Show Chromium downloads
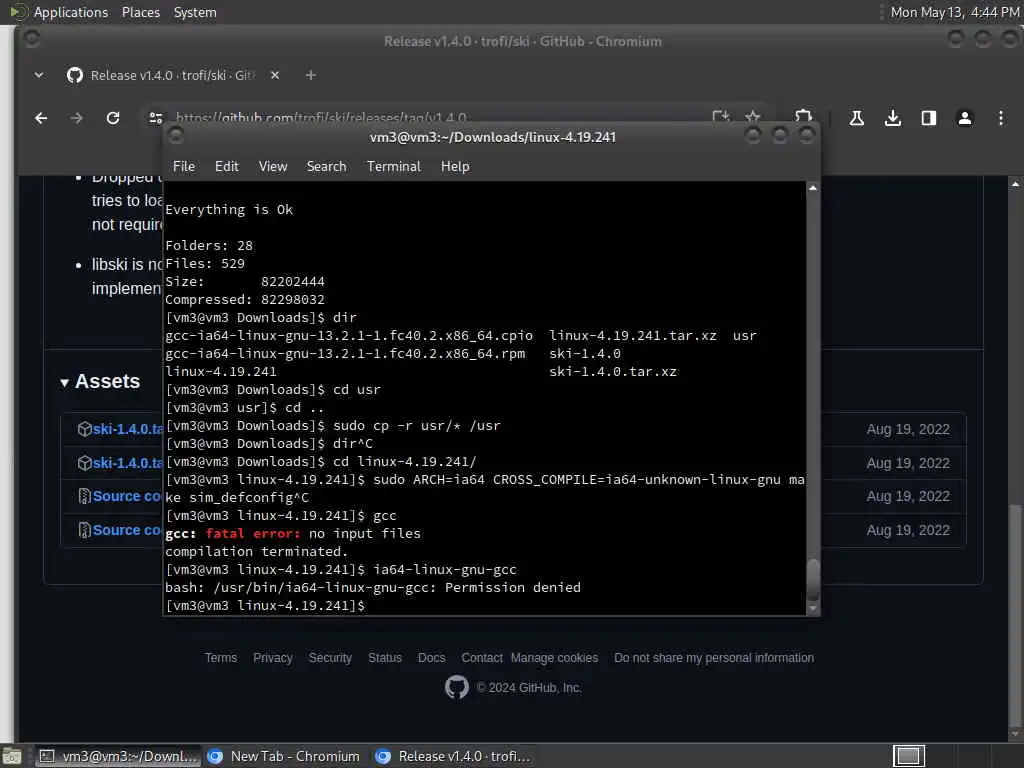 click(893, 118)
